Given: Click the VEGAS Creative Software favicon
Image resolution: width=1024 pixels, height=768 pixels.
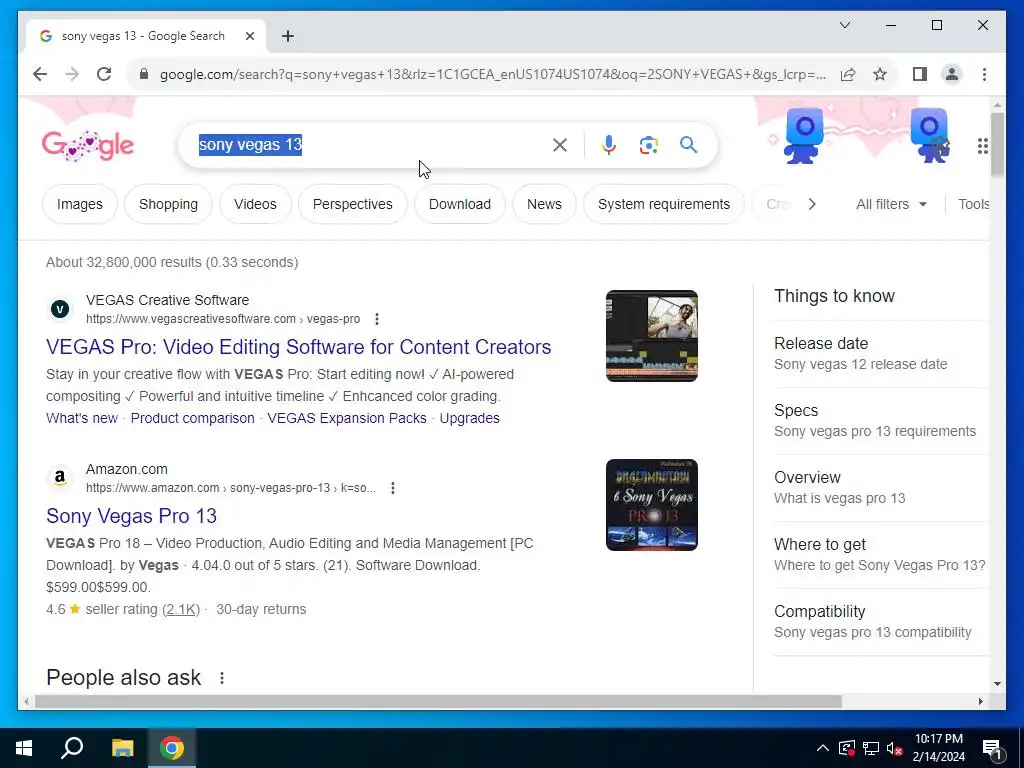Looking at the screenshot, I should pyautogui.click(x=60, y=309).
